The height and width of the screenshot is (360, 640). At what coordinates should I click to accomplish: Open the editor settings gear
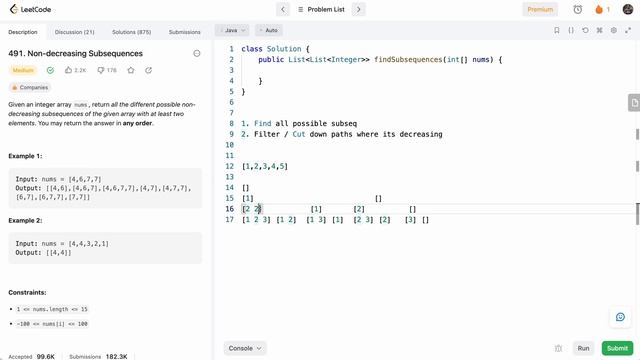tap(614, 30)
